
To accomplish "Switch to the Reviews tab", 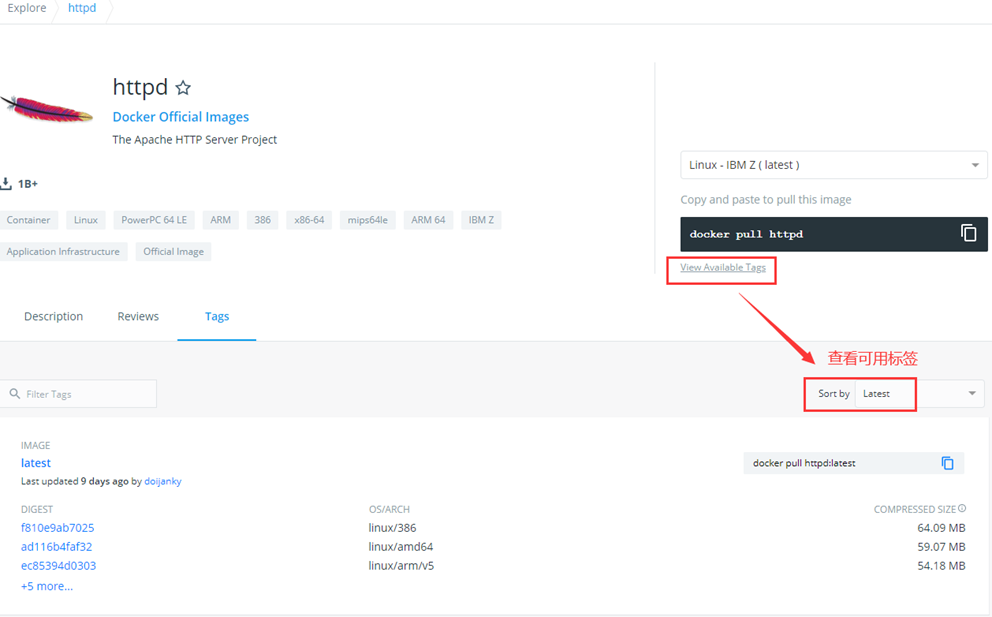I will (138, 316).
